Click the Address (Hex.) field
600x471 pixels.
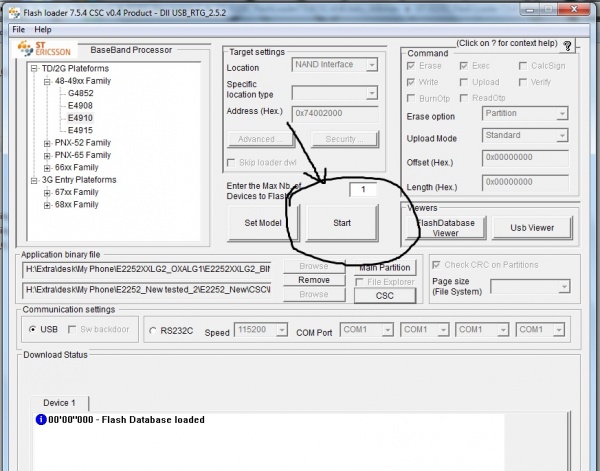coord(335,113)
